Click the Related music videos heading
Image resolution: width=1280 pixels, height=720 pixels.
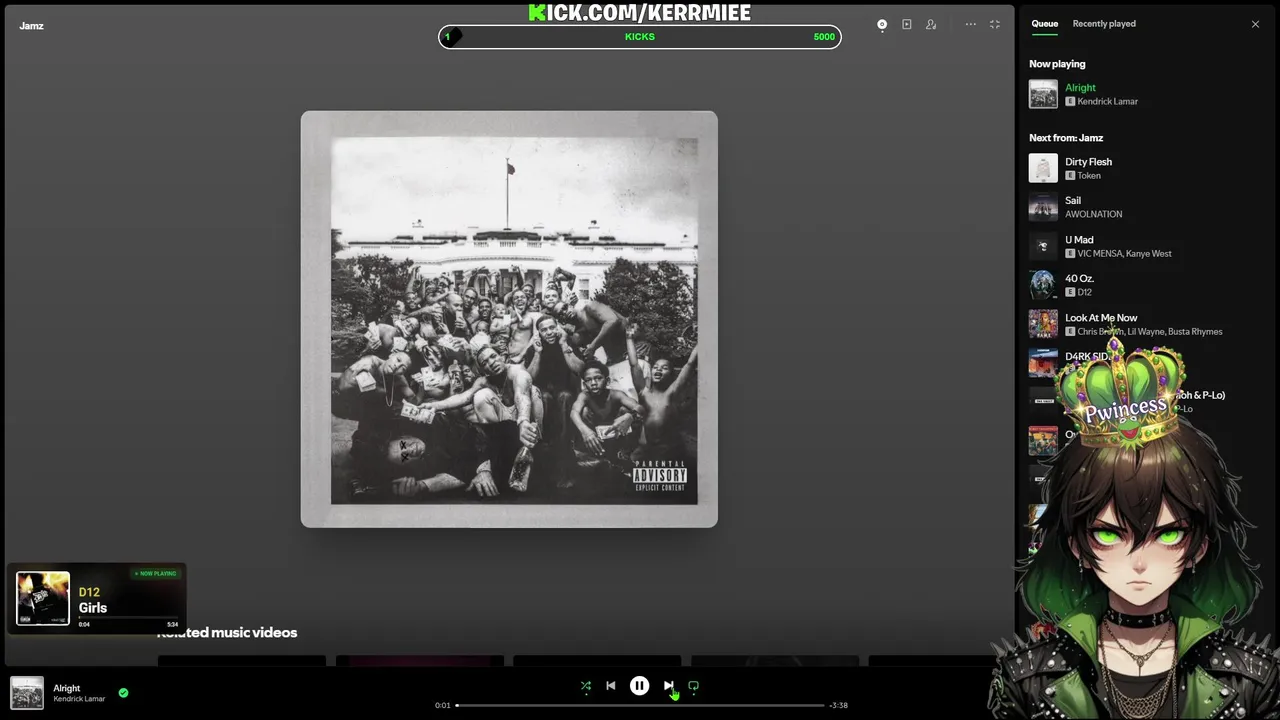tap(227, 633)
